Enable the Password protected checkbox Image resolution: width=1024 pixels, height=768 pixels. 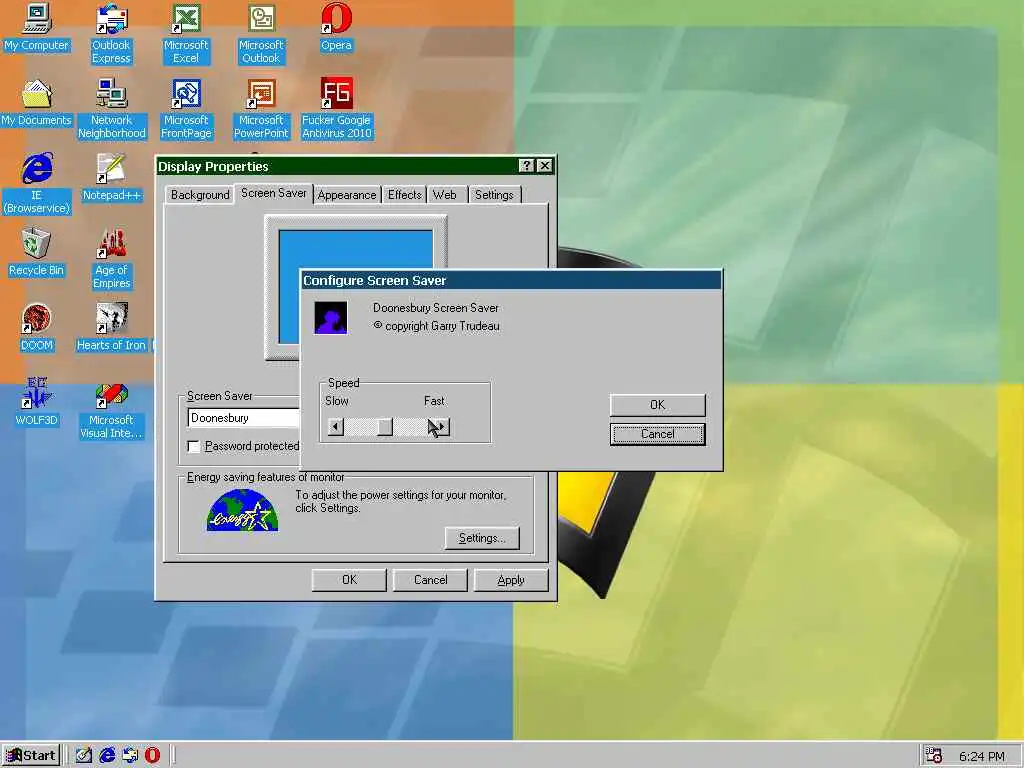[x=193, y=447]
